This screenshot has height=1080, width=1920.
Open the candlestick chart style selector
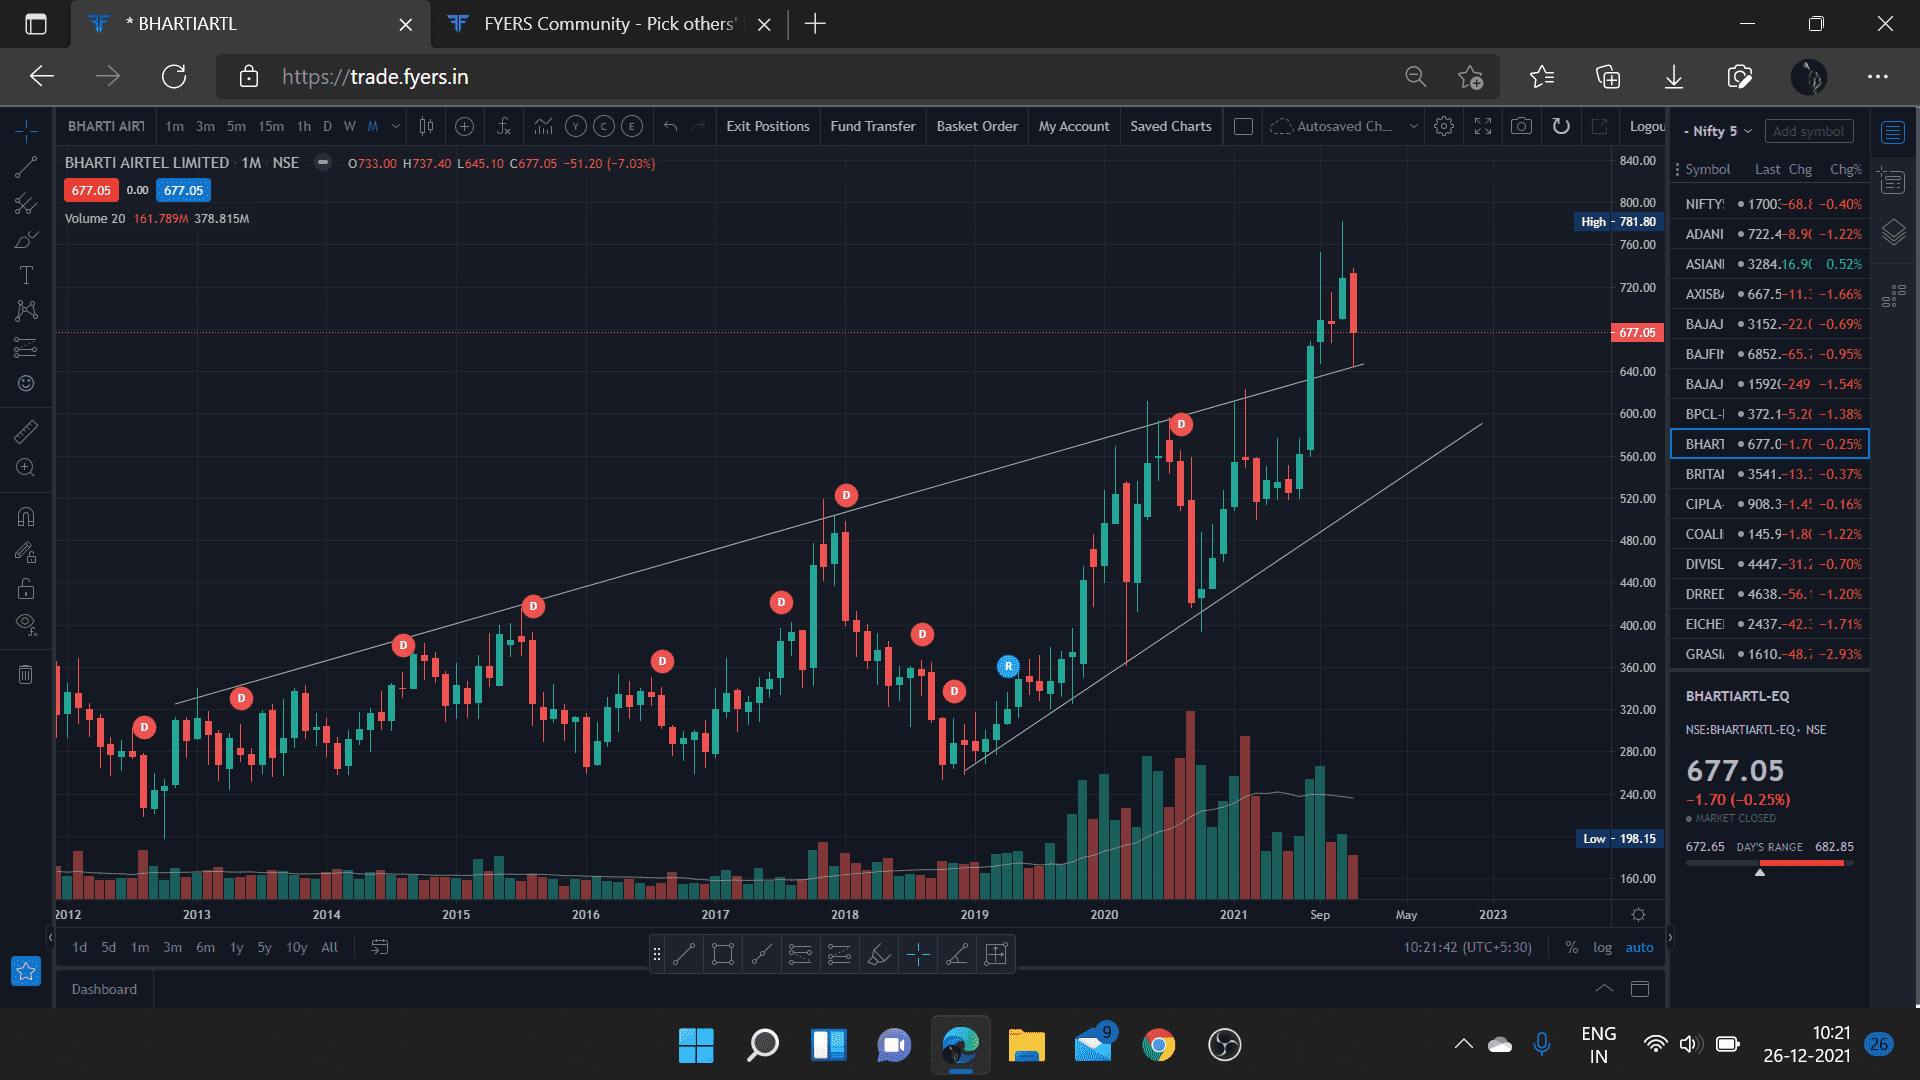click(427, 126)
